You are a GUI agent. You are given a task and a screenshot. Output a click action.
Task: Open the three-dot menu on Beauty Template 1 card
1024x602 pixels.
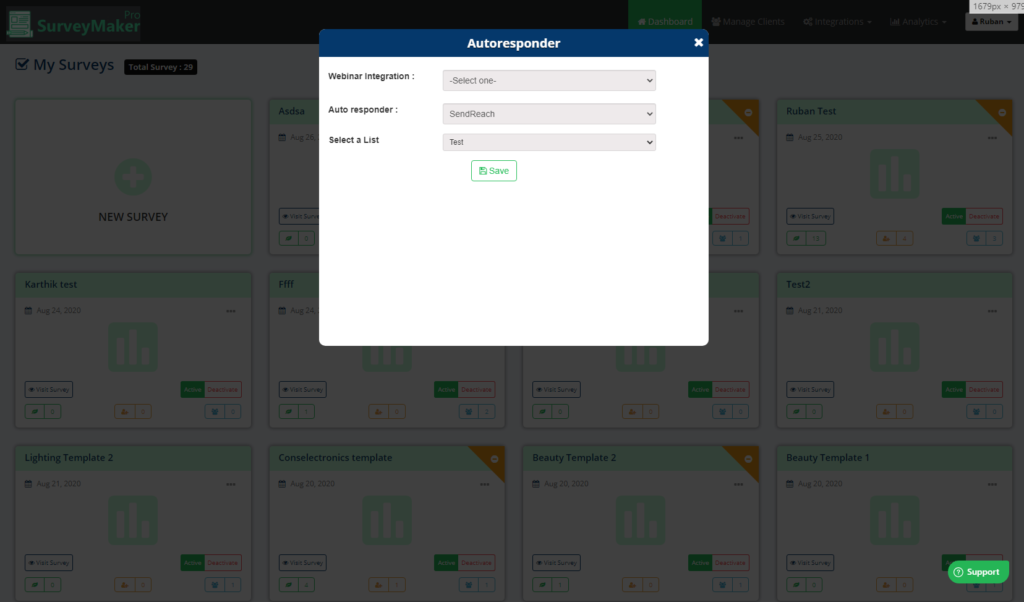point(992,484)
